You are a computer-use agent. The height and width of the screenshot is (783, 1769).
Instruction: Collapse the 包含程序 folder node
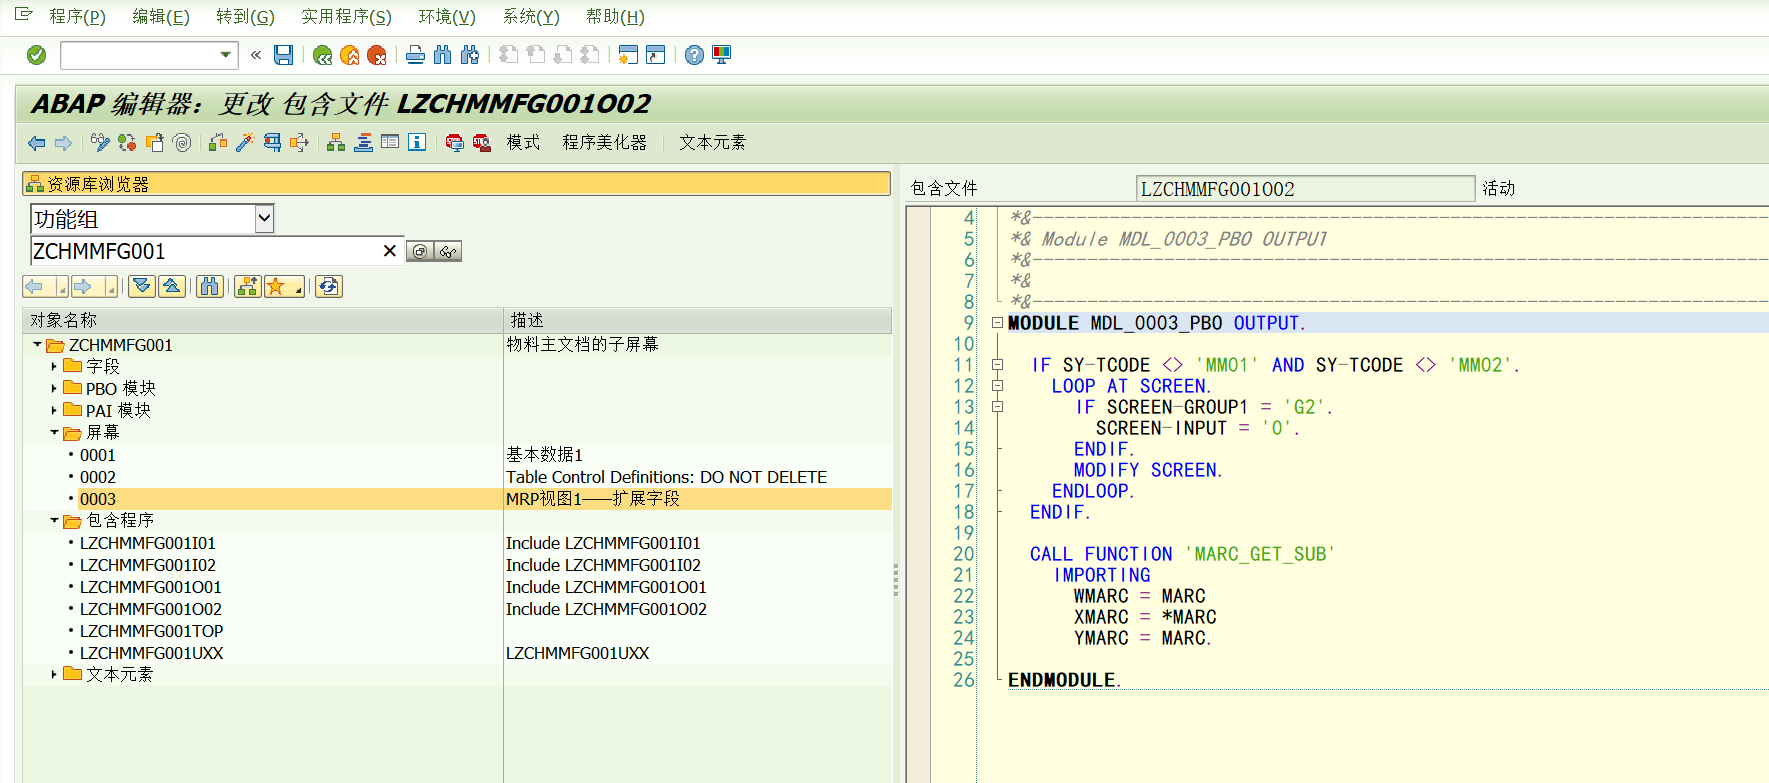click(54, 521)
